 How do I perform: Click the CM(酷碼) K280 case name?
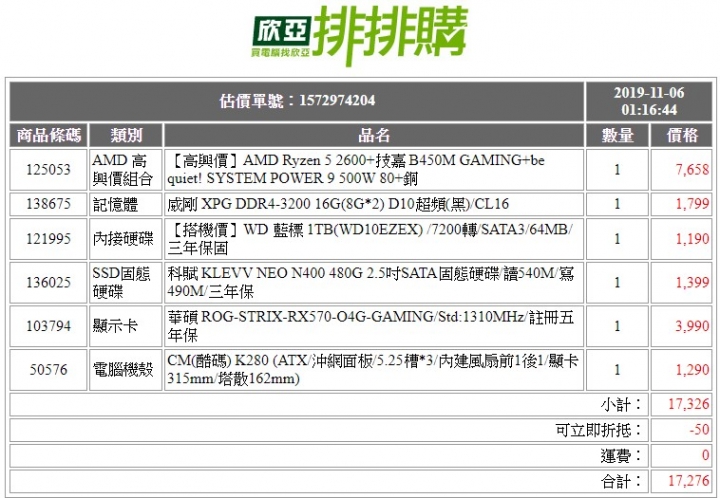(x=372, y=369)
